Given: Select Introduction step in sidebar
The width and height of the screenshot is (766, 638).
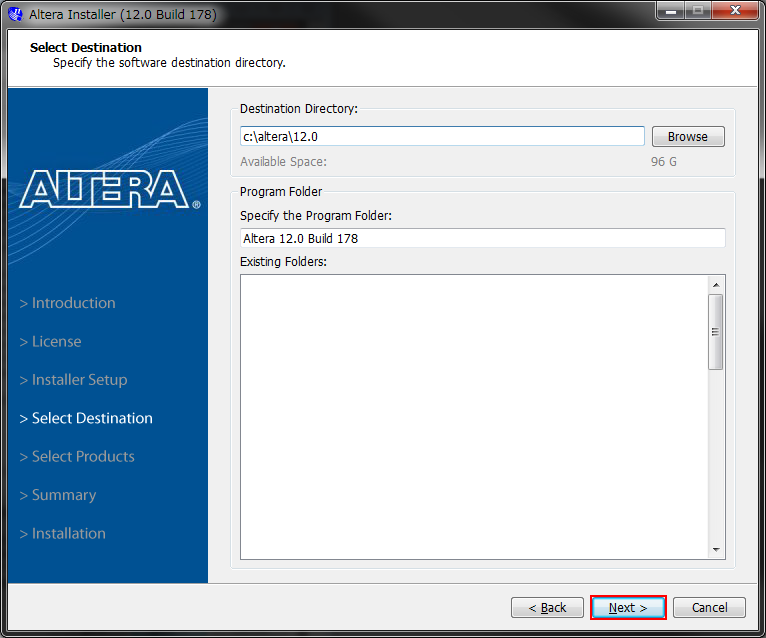Looking at the screenshot, I should click(x=67, y=303).
